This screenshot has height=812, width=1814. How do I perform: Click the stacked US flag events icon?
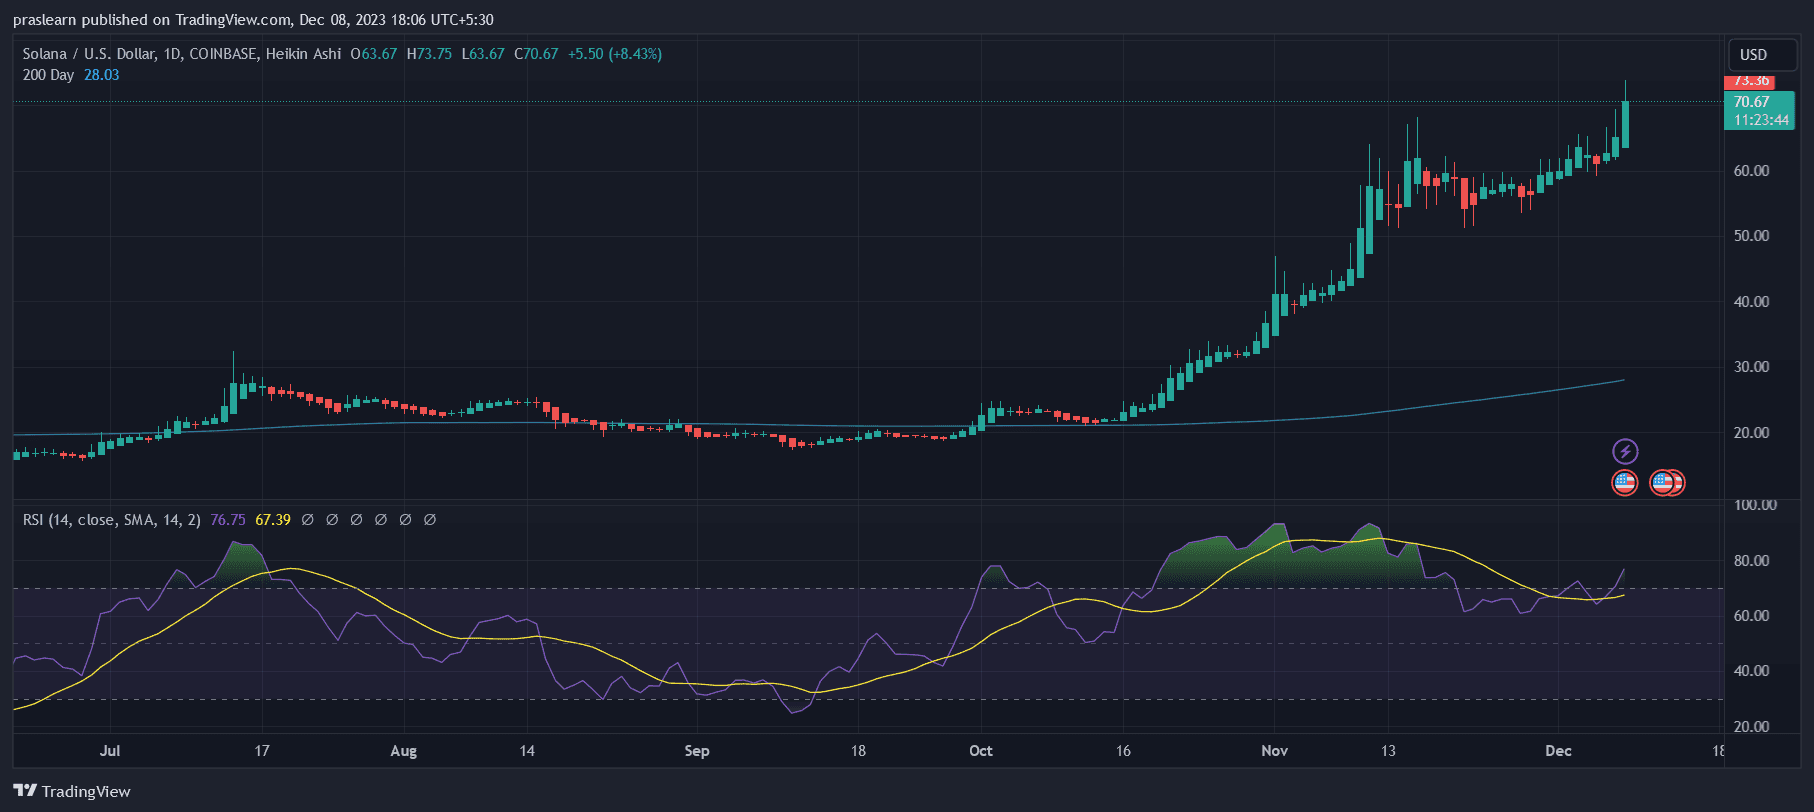click(1667, 483)
